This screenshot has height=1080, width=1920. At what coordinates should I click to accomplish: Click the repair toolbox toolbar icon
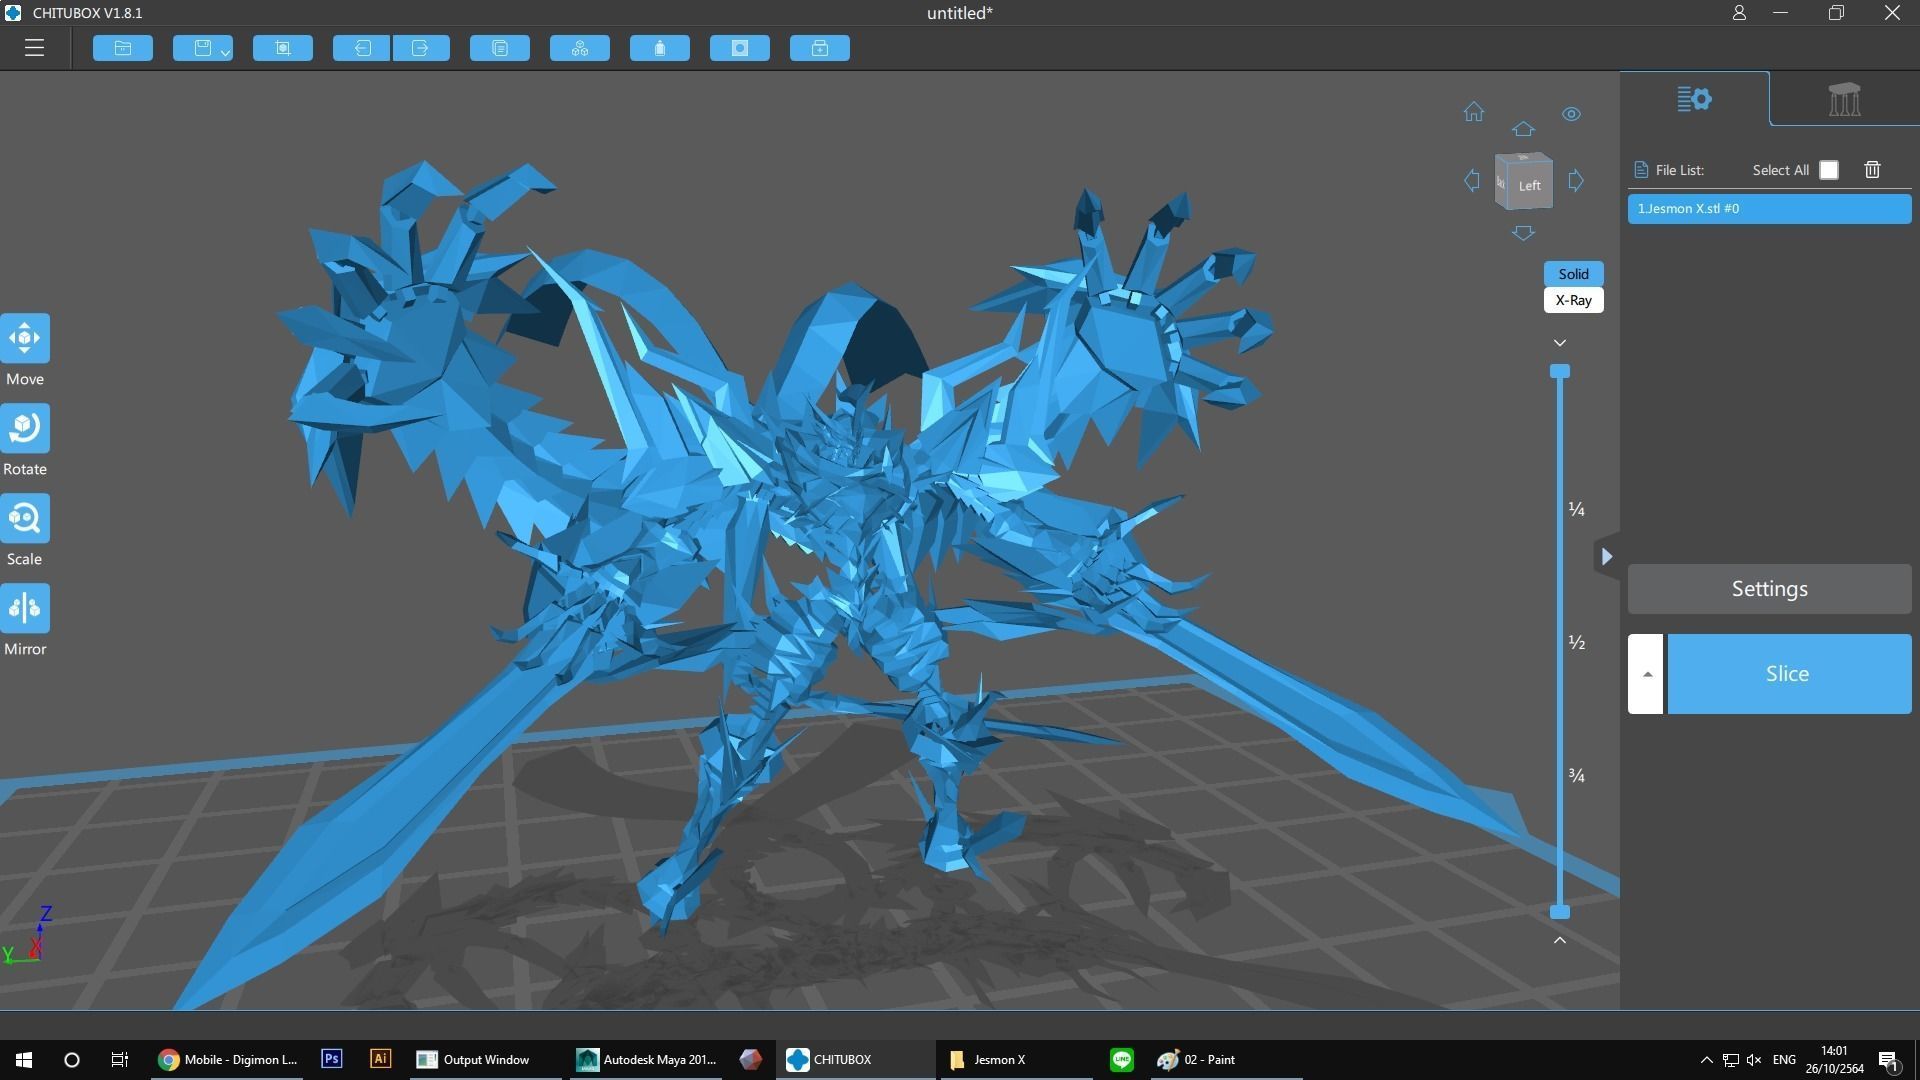click(820, 48)
